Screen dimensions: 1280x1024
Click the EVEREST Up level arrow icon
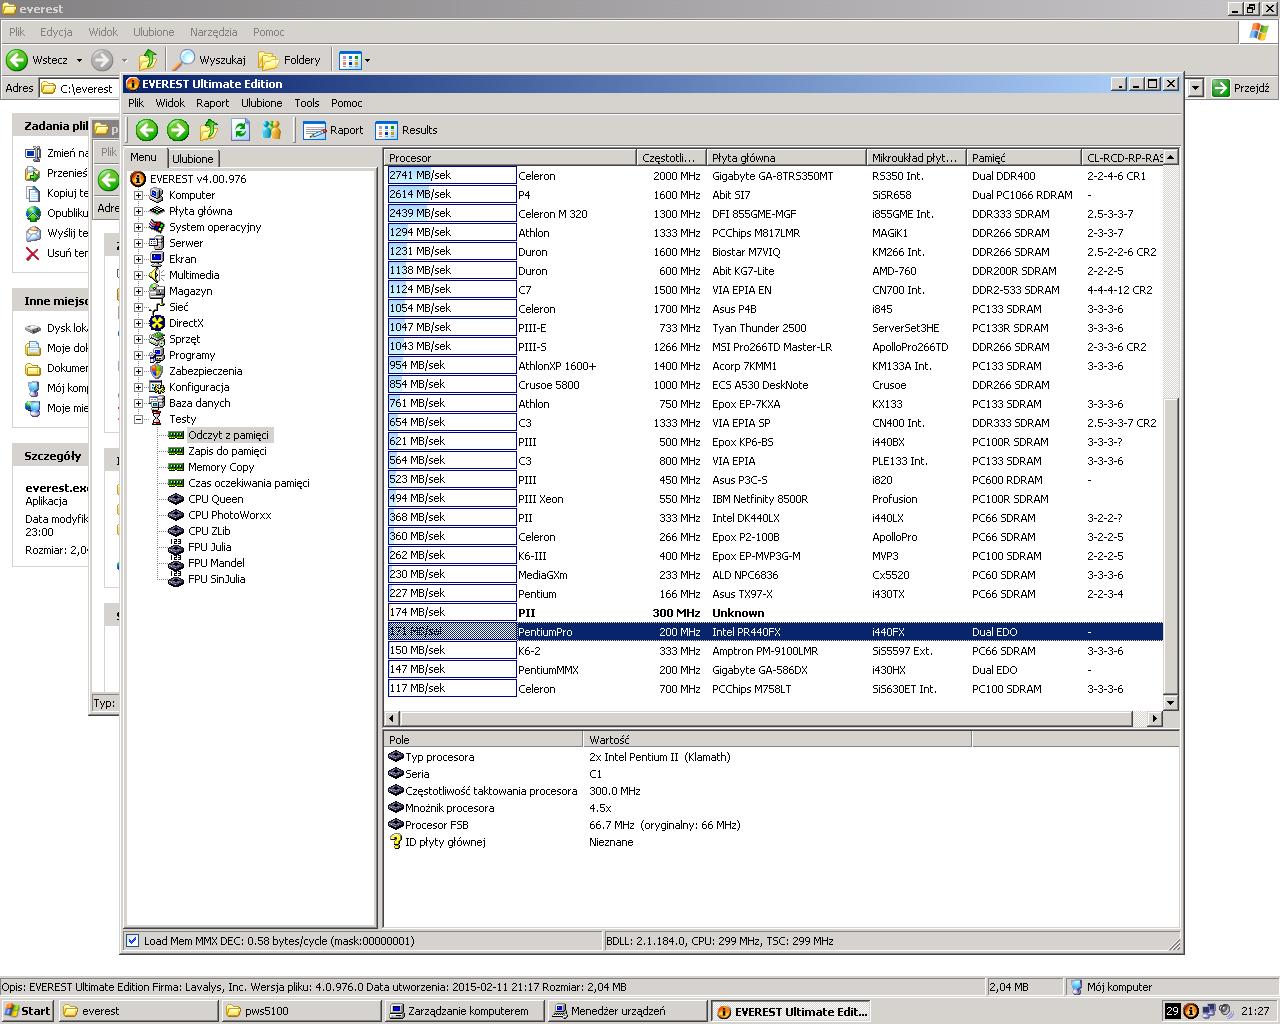[209, 130]
